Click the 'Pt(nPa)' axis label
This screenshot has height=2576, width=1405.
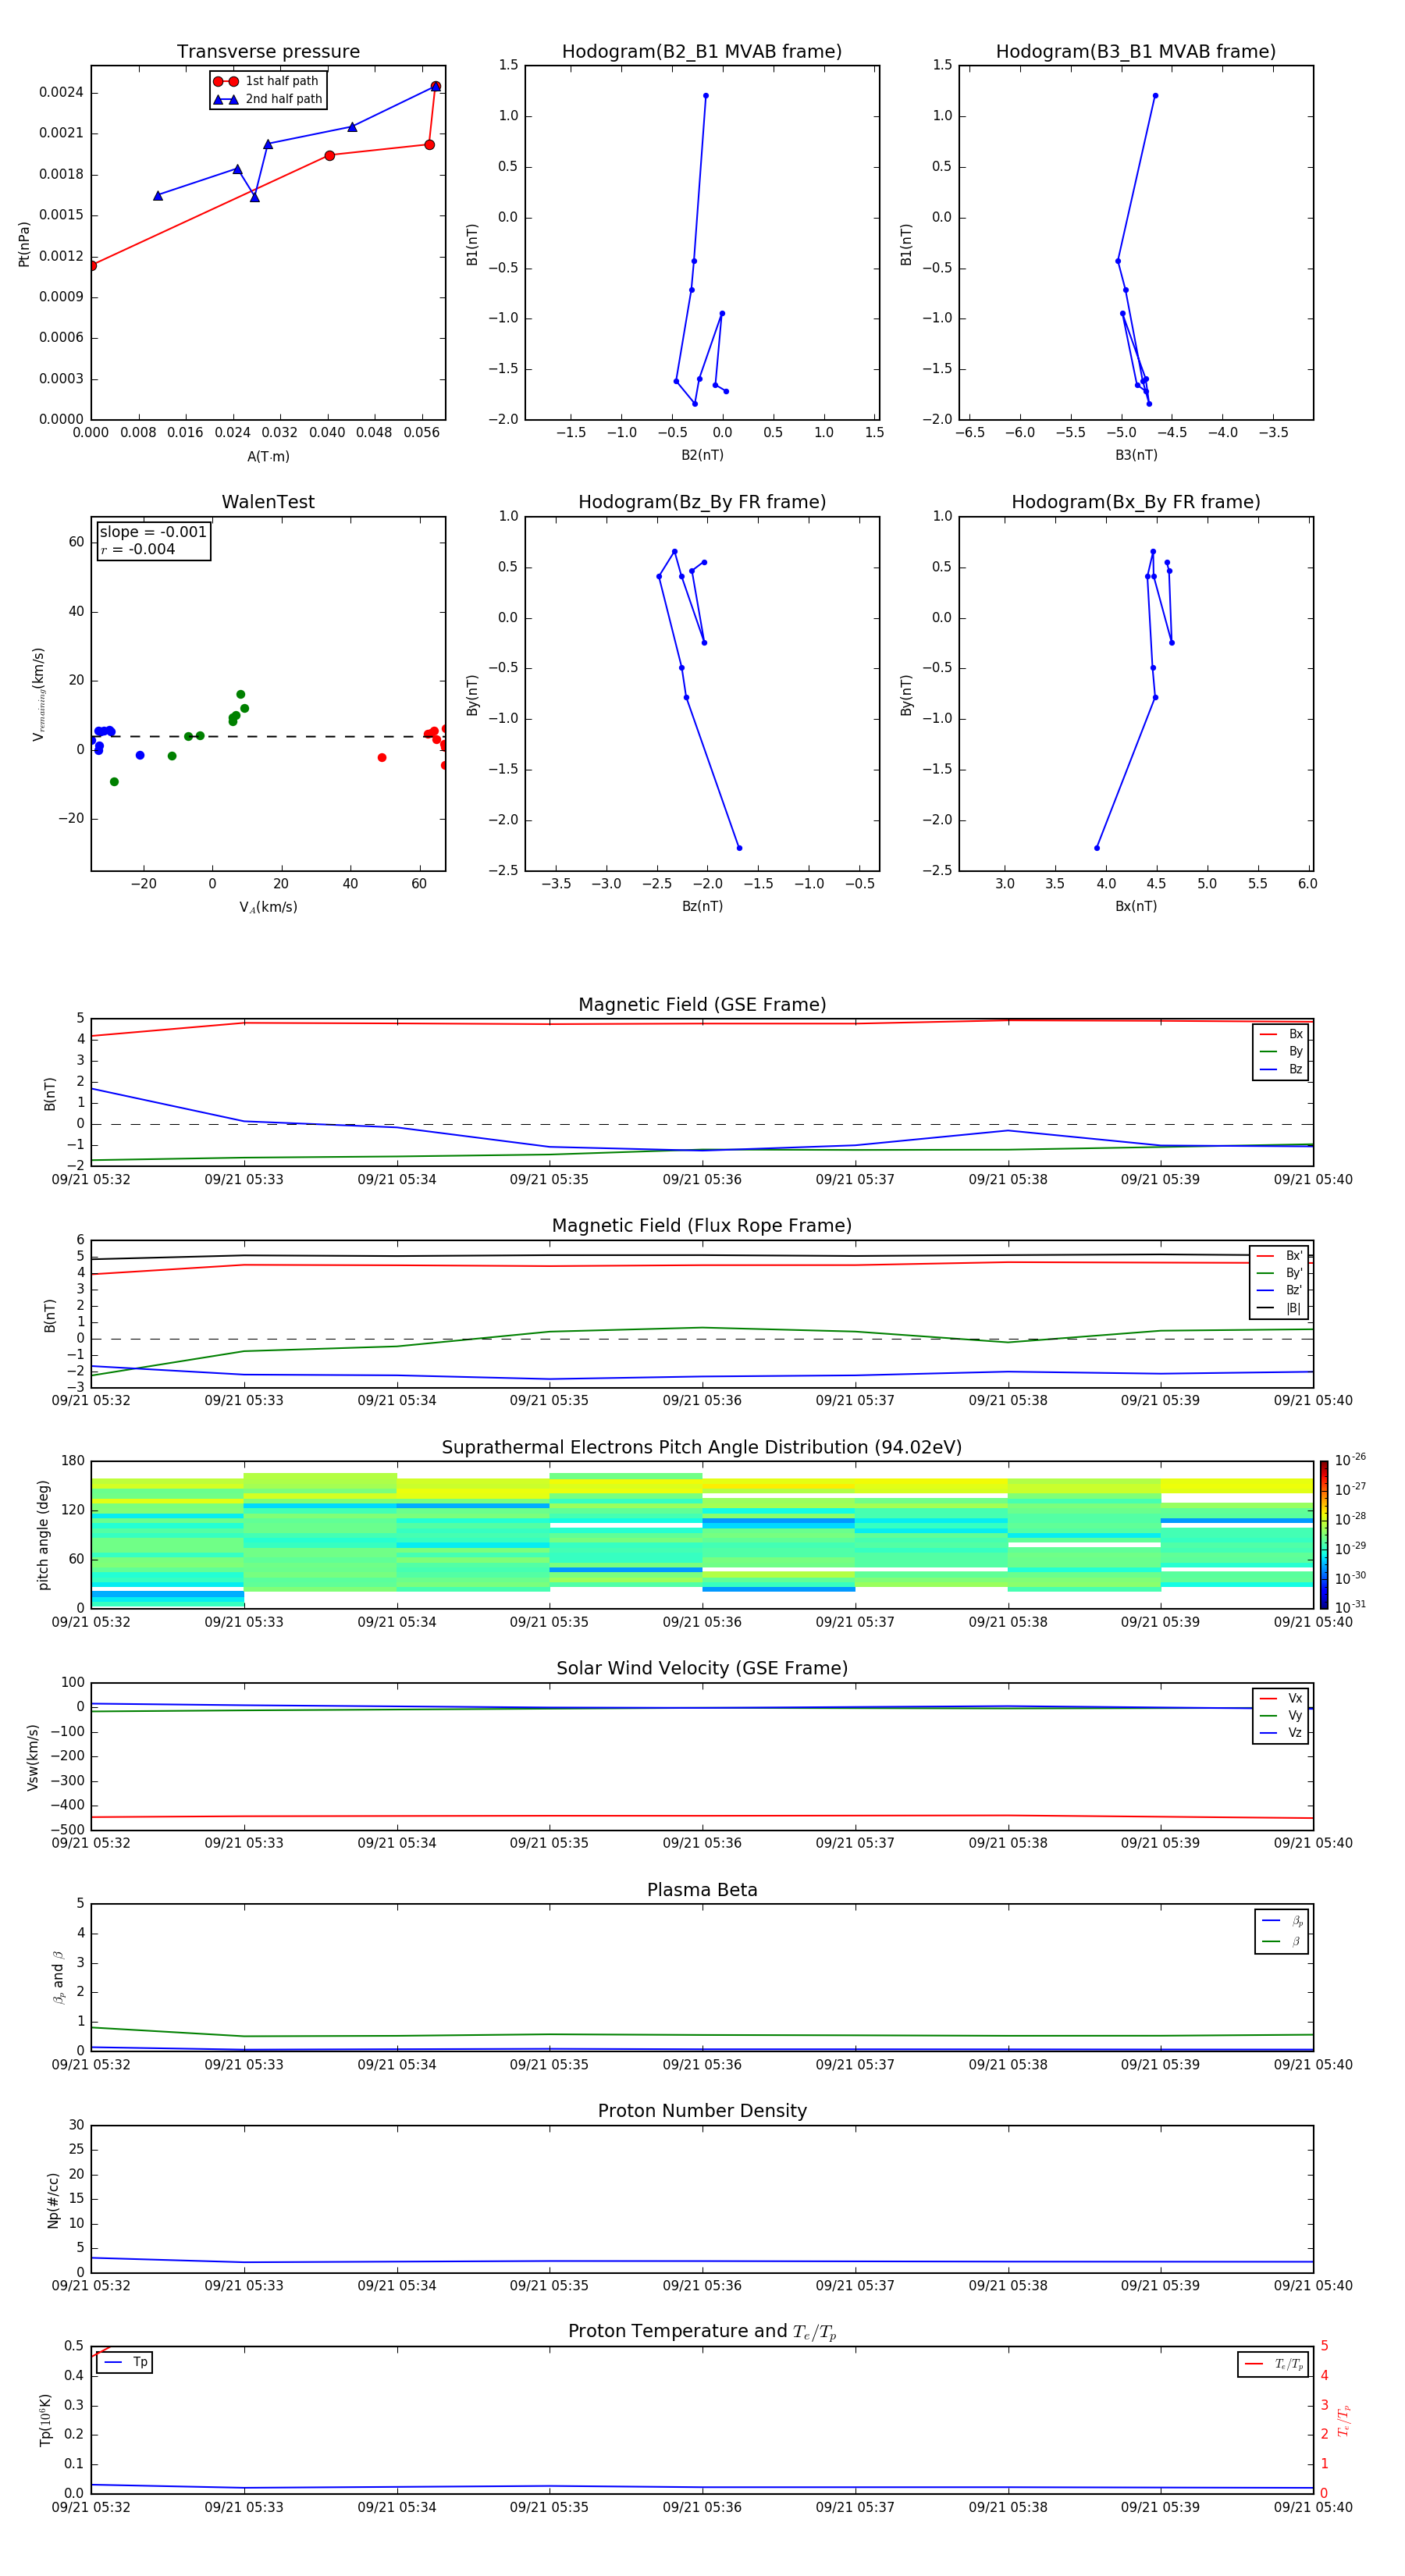(24, 244)
